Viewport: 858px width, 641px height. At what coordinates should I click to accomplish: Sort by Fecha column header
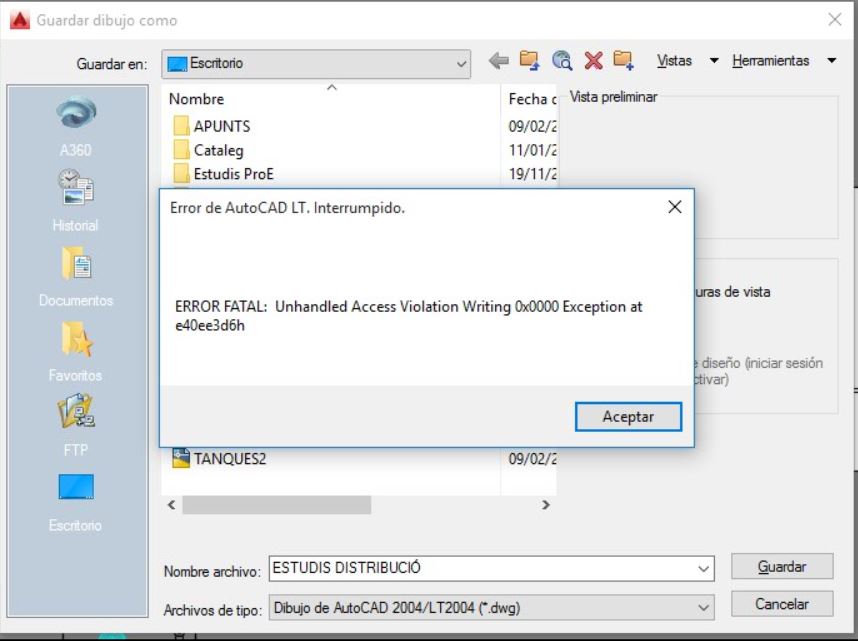tap(530, 99)
